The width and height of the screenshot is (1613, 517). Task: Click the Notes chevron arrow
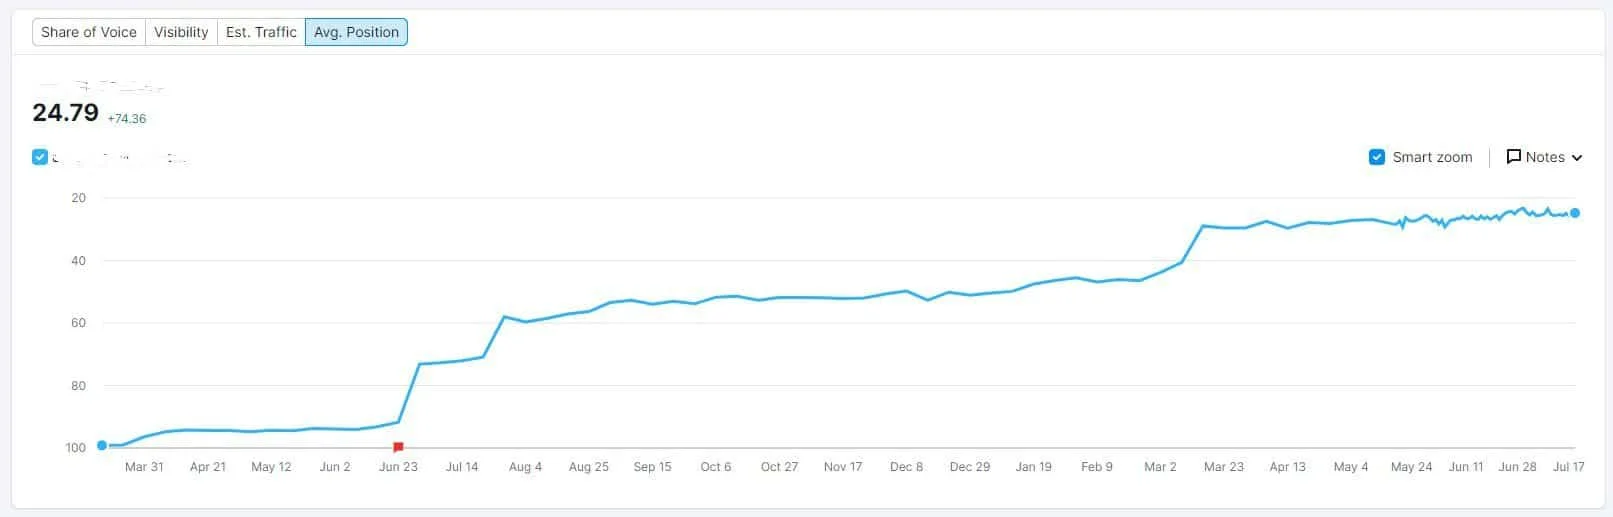click(x=1577, y=158)
